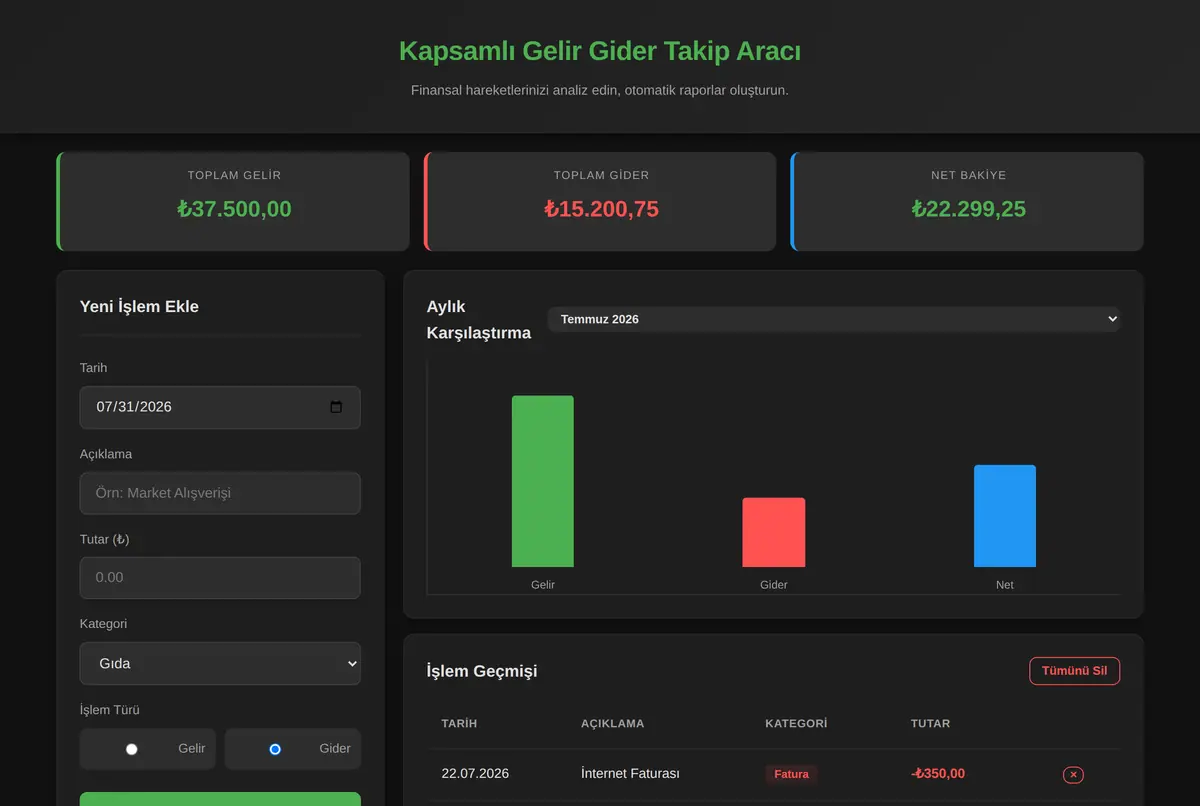
Task: Click the İnternet Faturası description cell
Action: [x=630, y=774]
